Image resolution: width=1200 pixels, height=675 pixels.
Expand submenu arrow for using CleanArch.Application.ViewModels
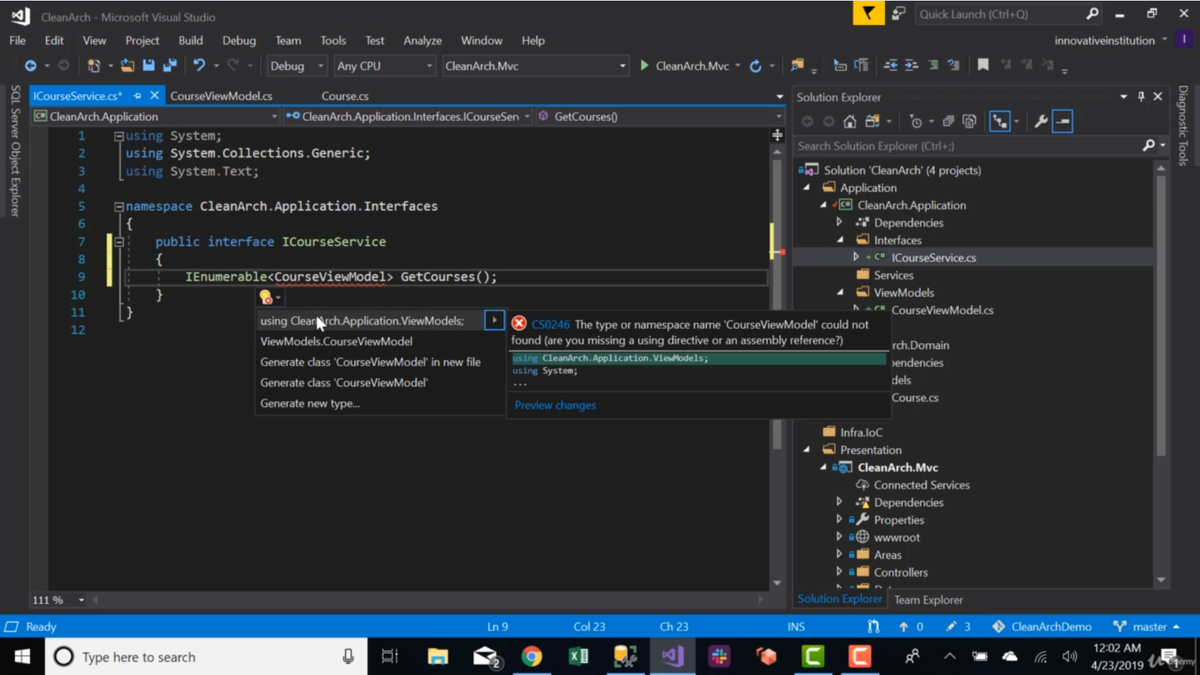pos(494,320)
